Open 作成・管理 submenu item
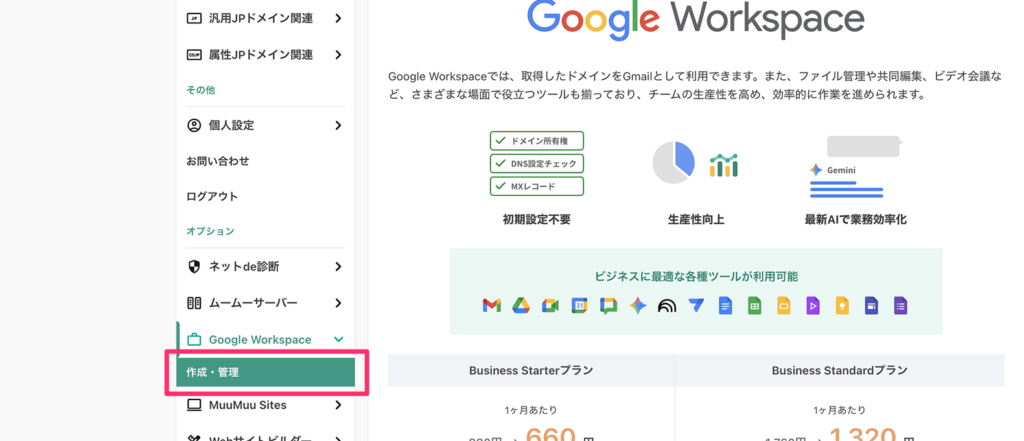 pos(266,372)
